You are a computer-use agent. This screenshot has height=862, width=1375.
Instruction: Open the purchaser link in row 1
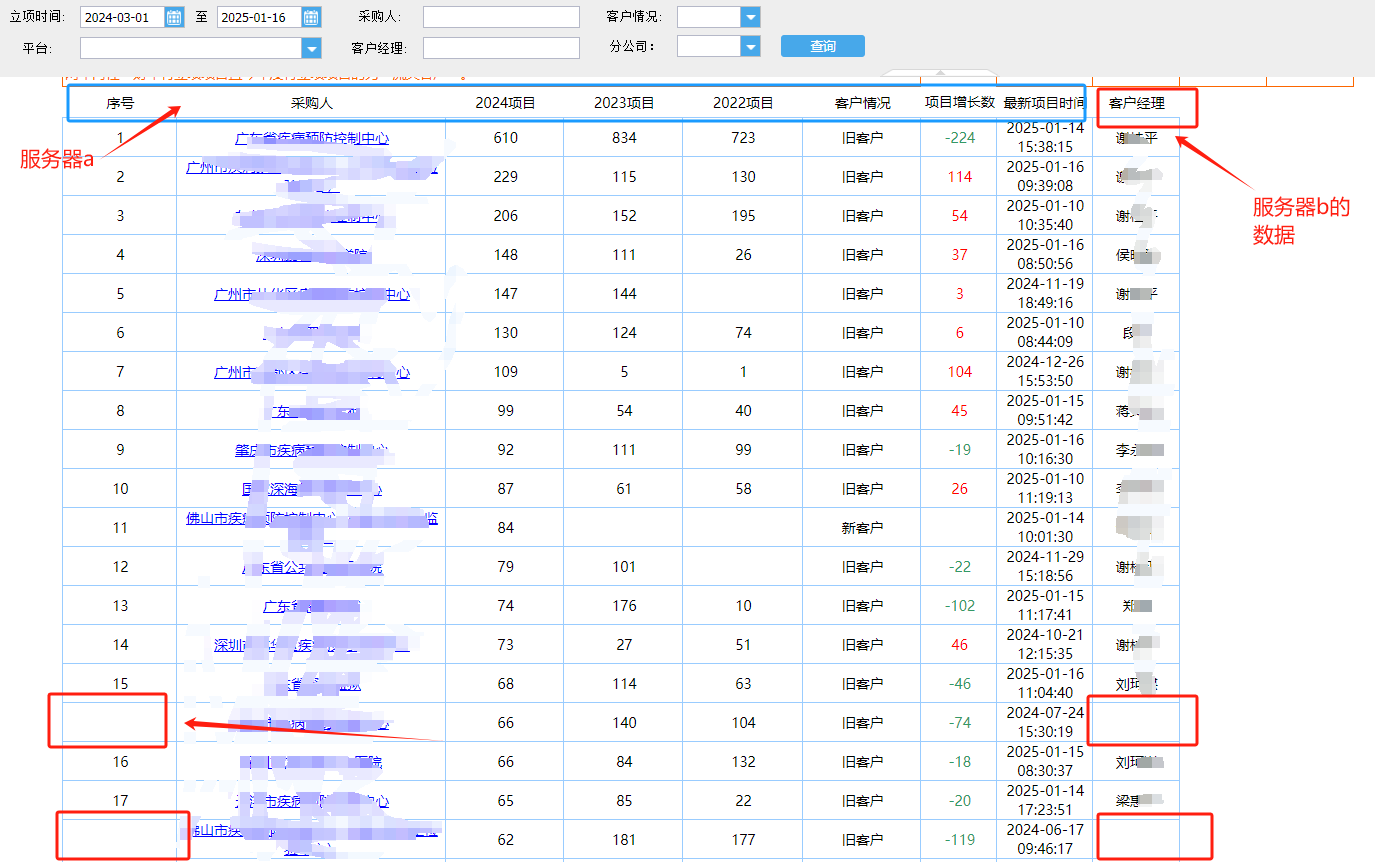tap(312, 138)
